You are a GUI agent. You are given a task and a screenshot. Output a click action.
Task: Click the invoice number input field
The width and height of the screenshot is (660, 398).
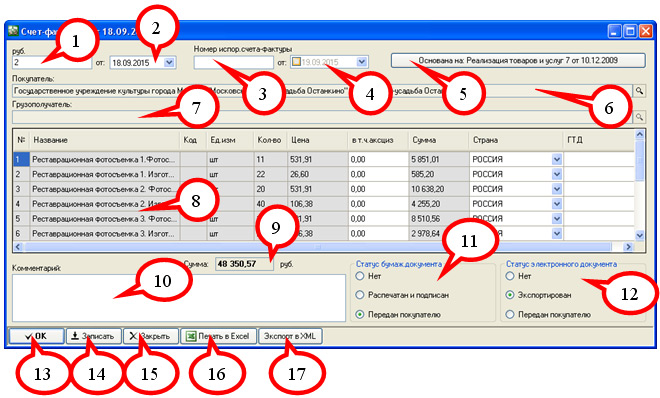(x=52, y=63)
